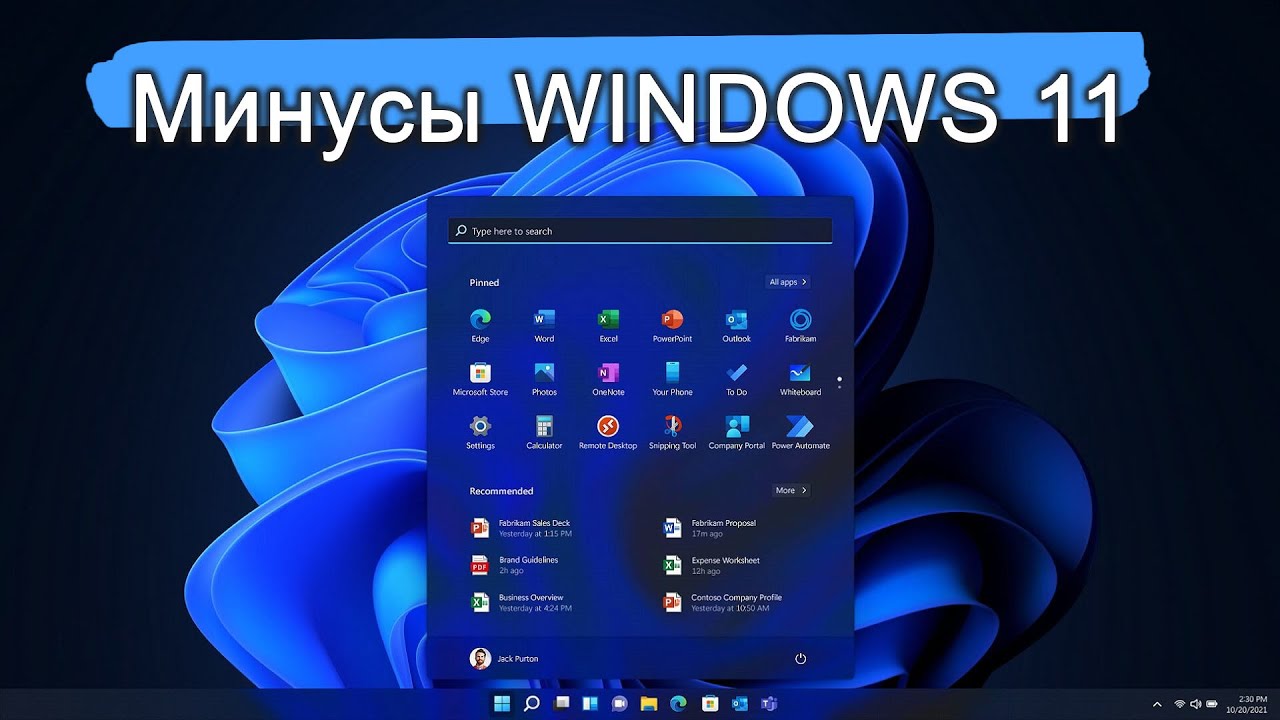Launch Word from pinned apps
The height and width of the screenshot is (720, 1280).
point(544,326)
